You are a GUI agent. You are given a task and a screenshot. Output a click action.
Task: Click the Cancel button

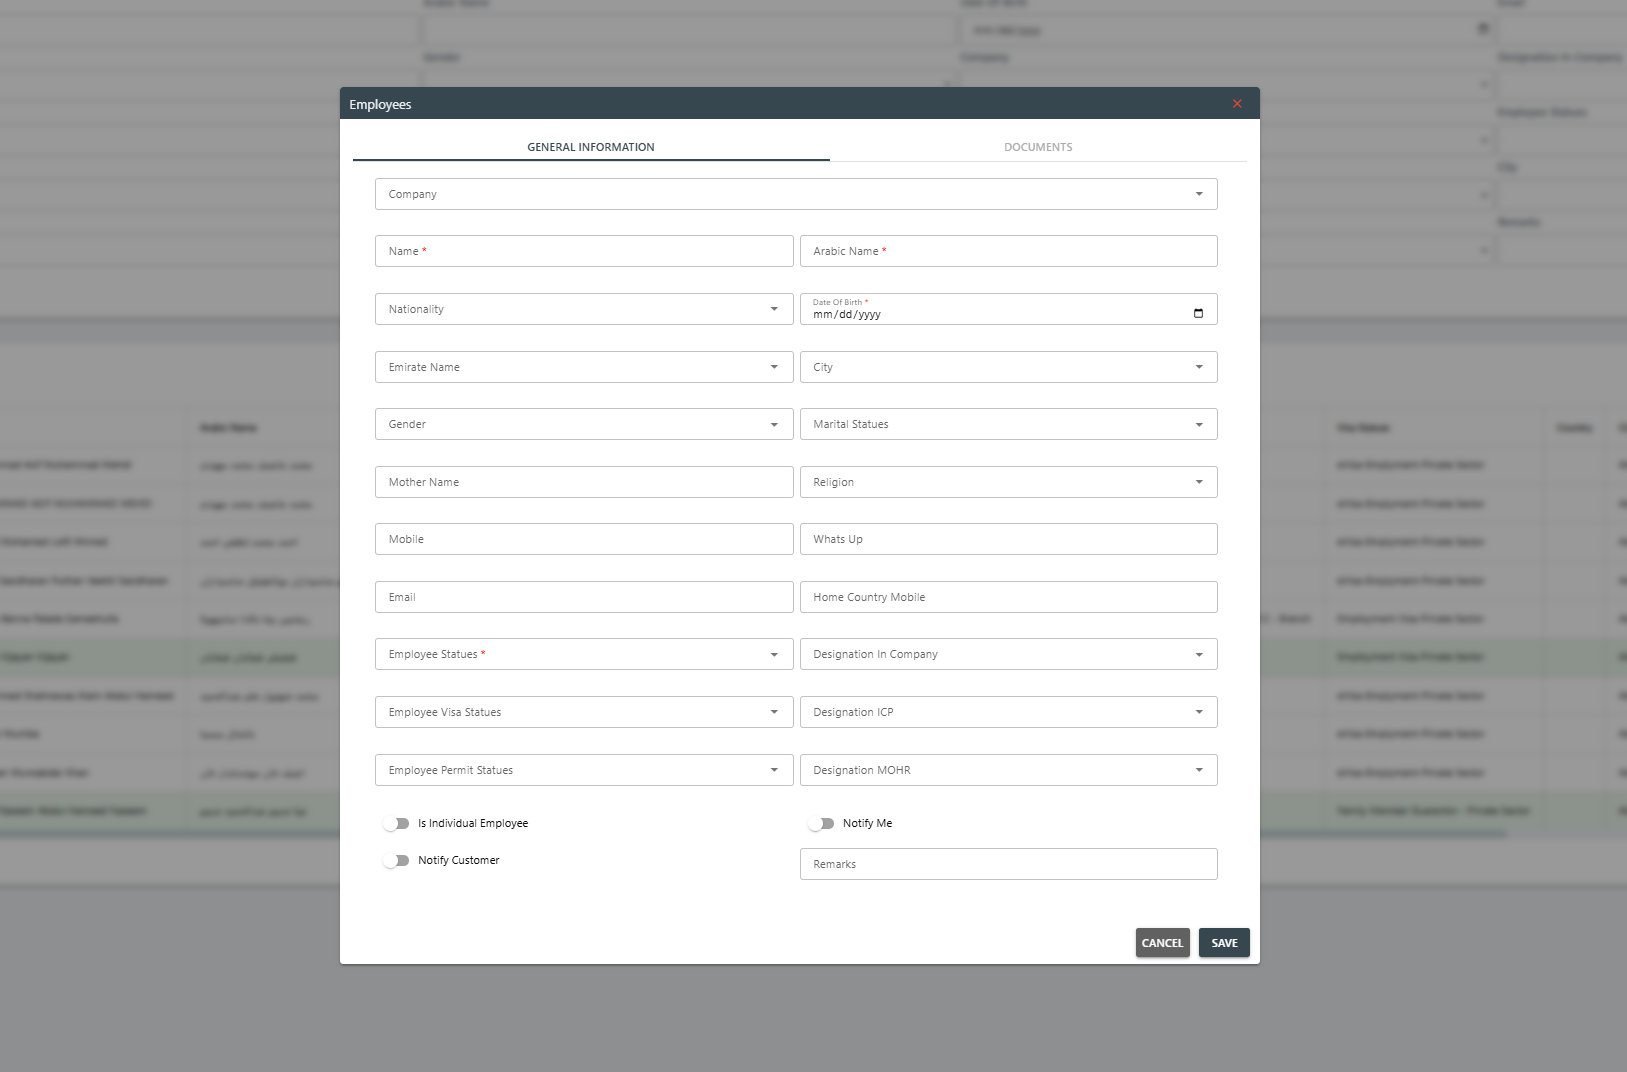point(1162,943)
